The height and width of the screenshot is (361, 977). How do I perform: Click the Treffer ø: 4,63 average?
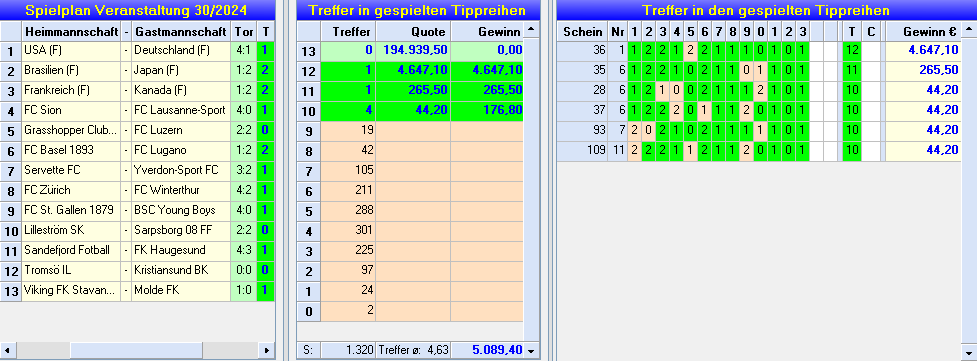[x=412, y=350]
